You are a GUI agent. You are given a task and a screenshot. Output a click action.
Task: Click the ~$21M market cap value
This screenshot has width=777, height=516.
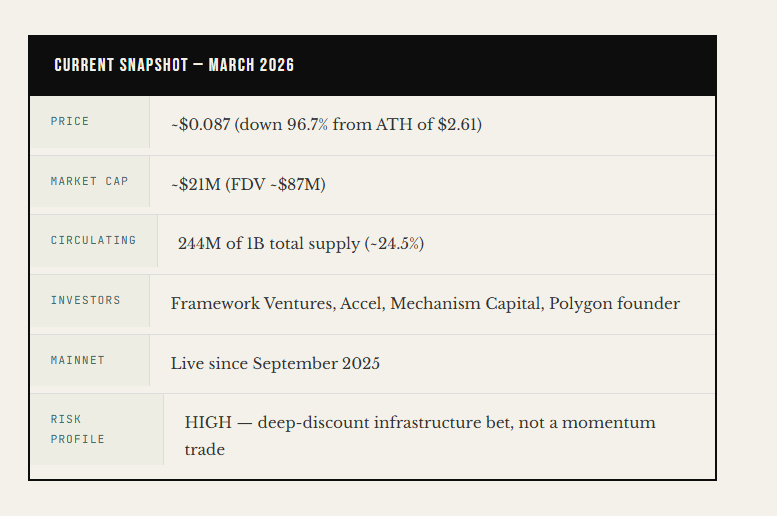[196, 184]
